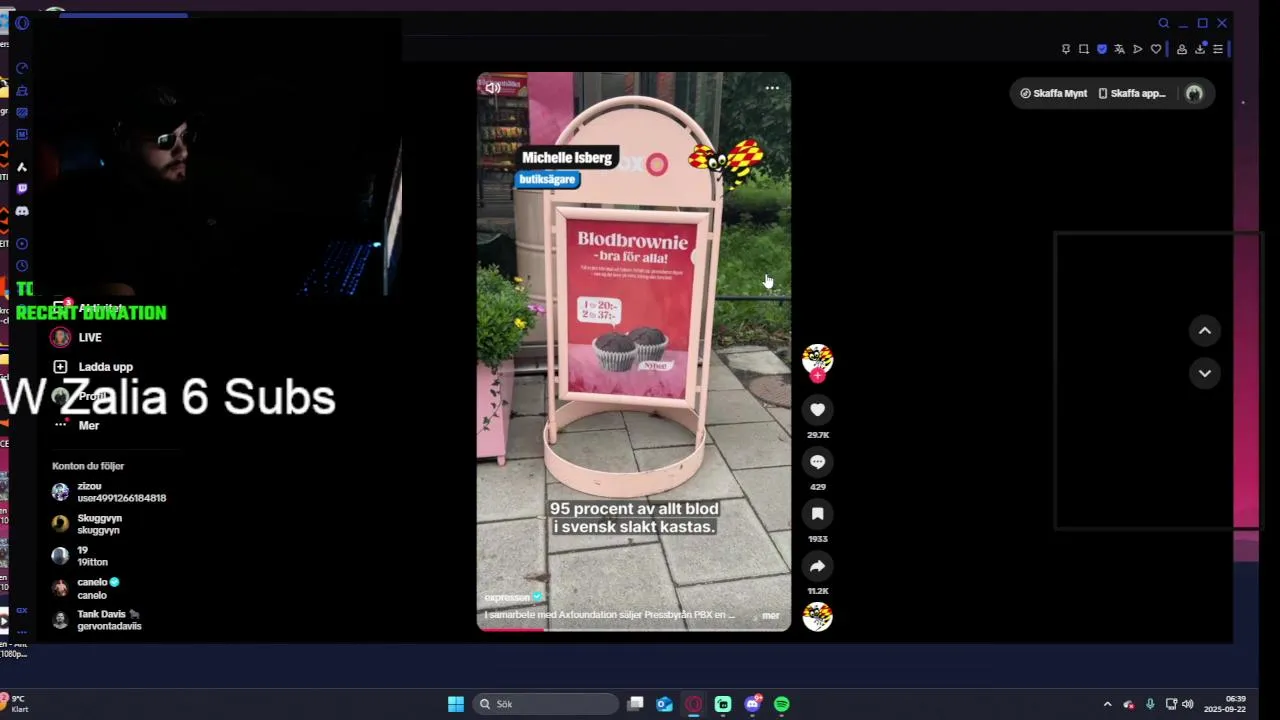1280x720 pixels.
Task: Share the video using the arrow icon
Action: point(817,565)
